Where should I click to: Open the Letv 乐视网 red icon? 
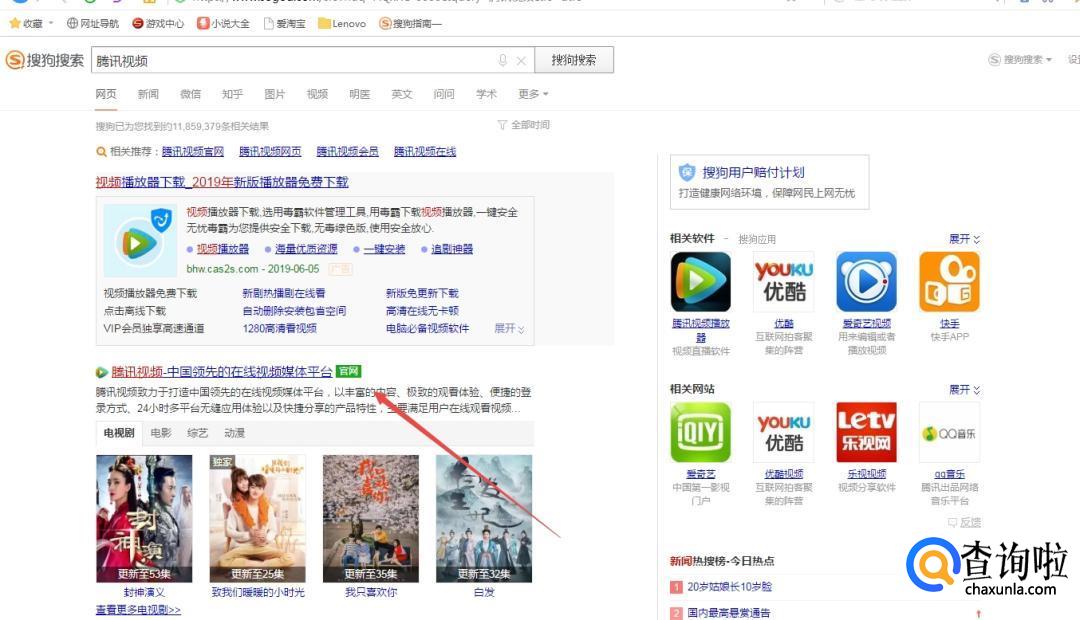click(x=866, y=432)
